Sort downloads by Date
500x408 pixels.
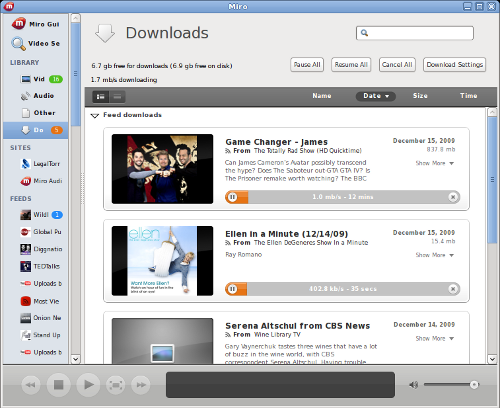pos(376,96)
